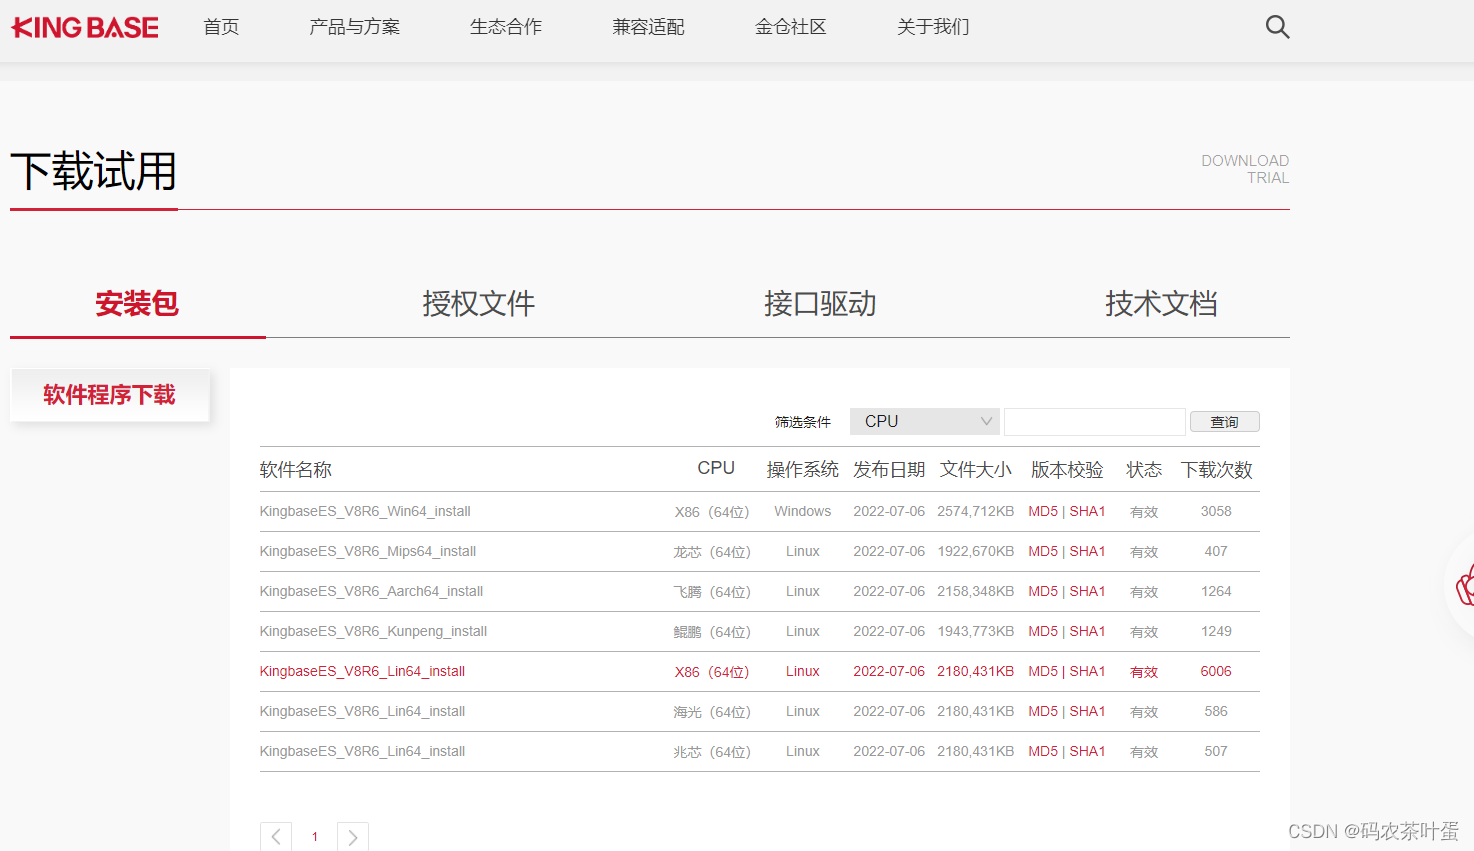Go to previous page arrow
Screen dimensions: 1474x851
click(276, 837)
